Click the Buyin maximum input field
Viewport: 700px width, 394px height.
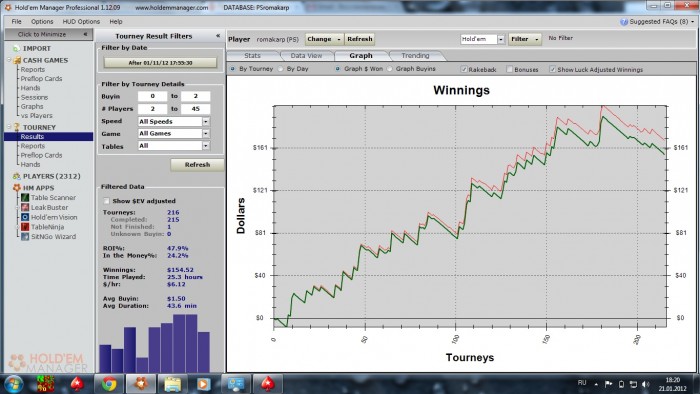click(x=196, y=96)
